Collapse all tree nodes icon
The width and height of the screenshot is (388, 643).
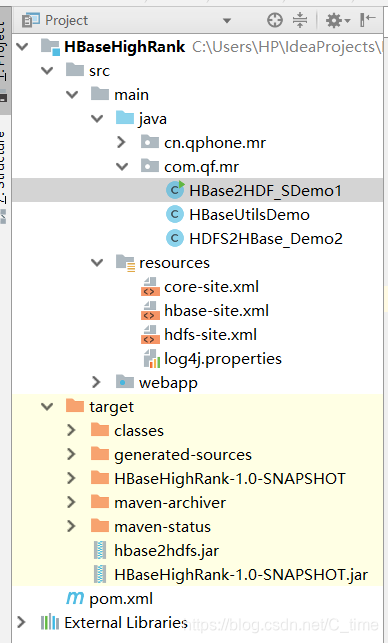tap(300, 20)
